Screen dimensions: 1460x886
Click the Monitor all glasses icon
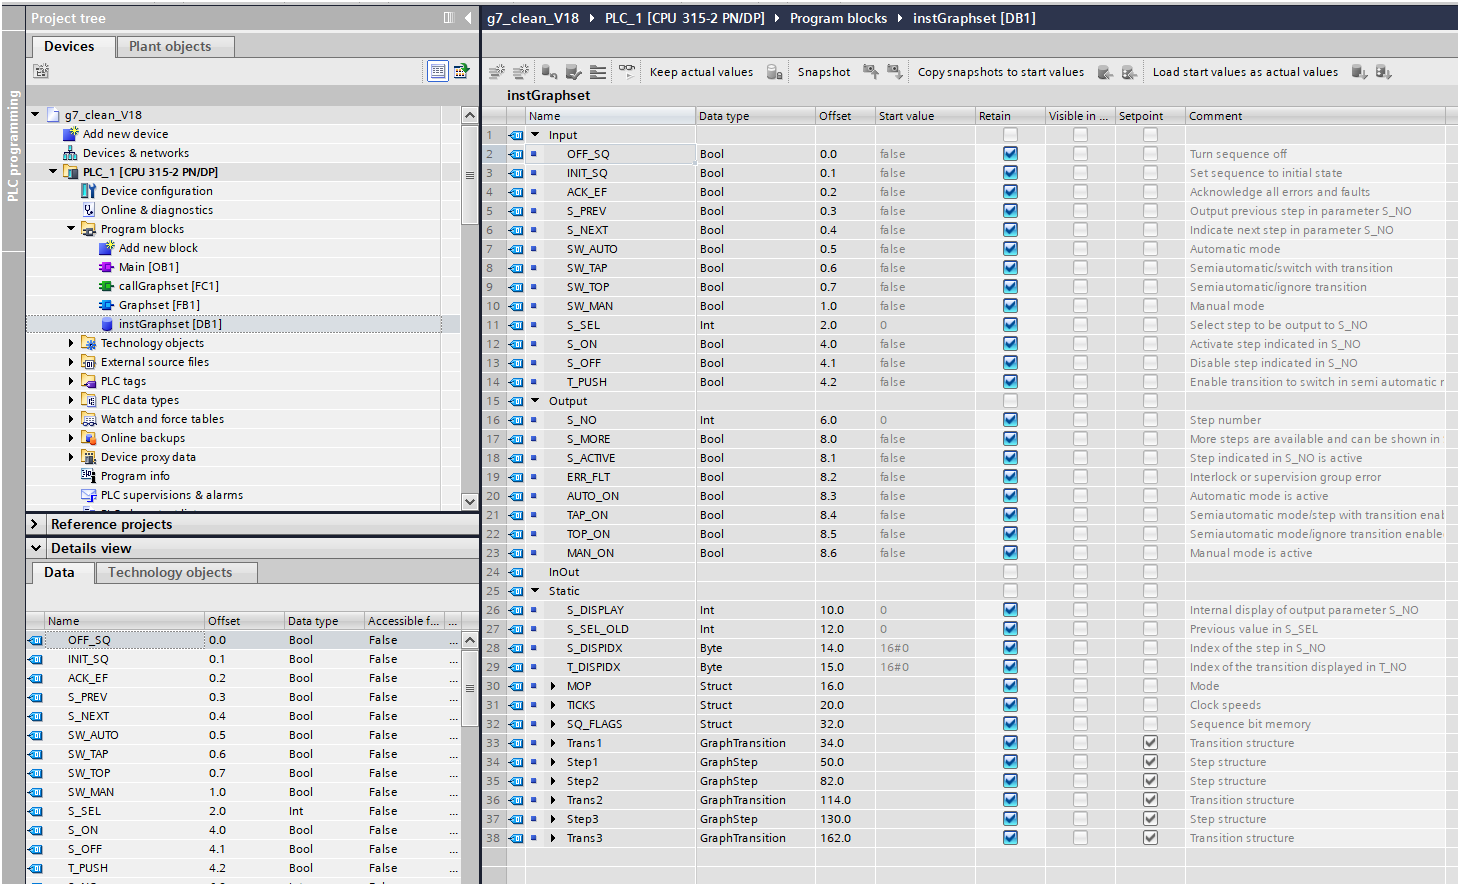(627, 72)
